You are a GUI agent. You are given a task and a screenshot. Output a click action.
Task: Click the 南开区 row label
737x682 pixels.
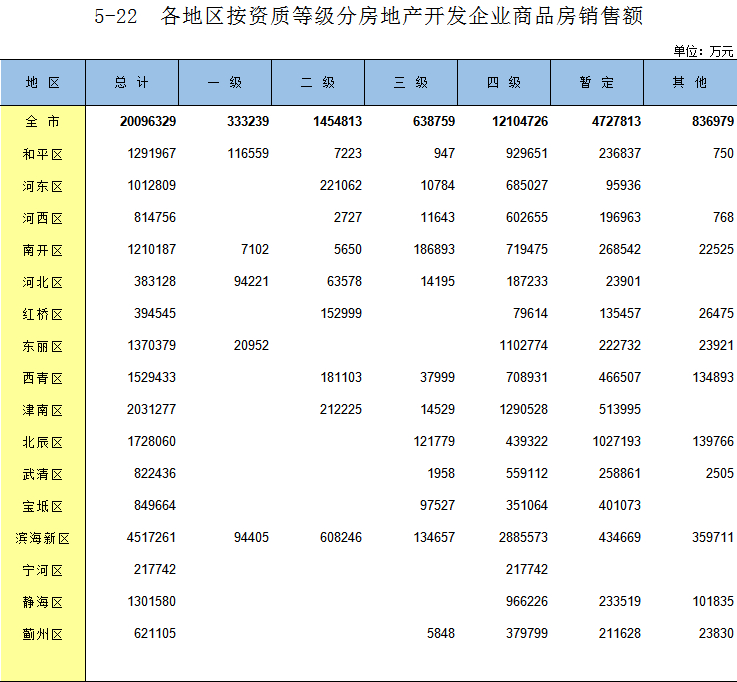43,250
